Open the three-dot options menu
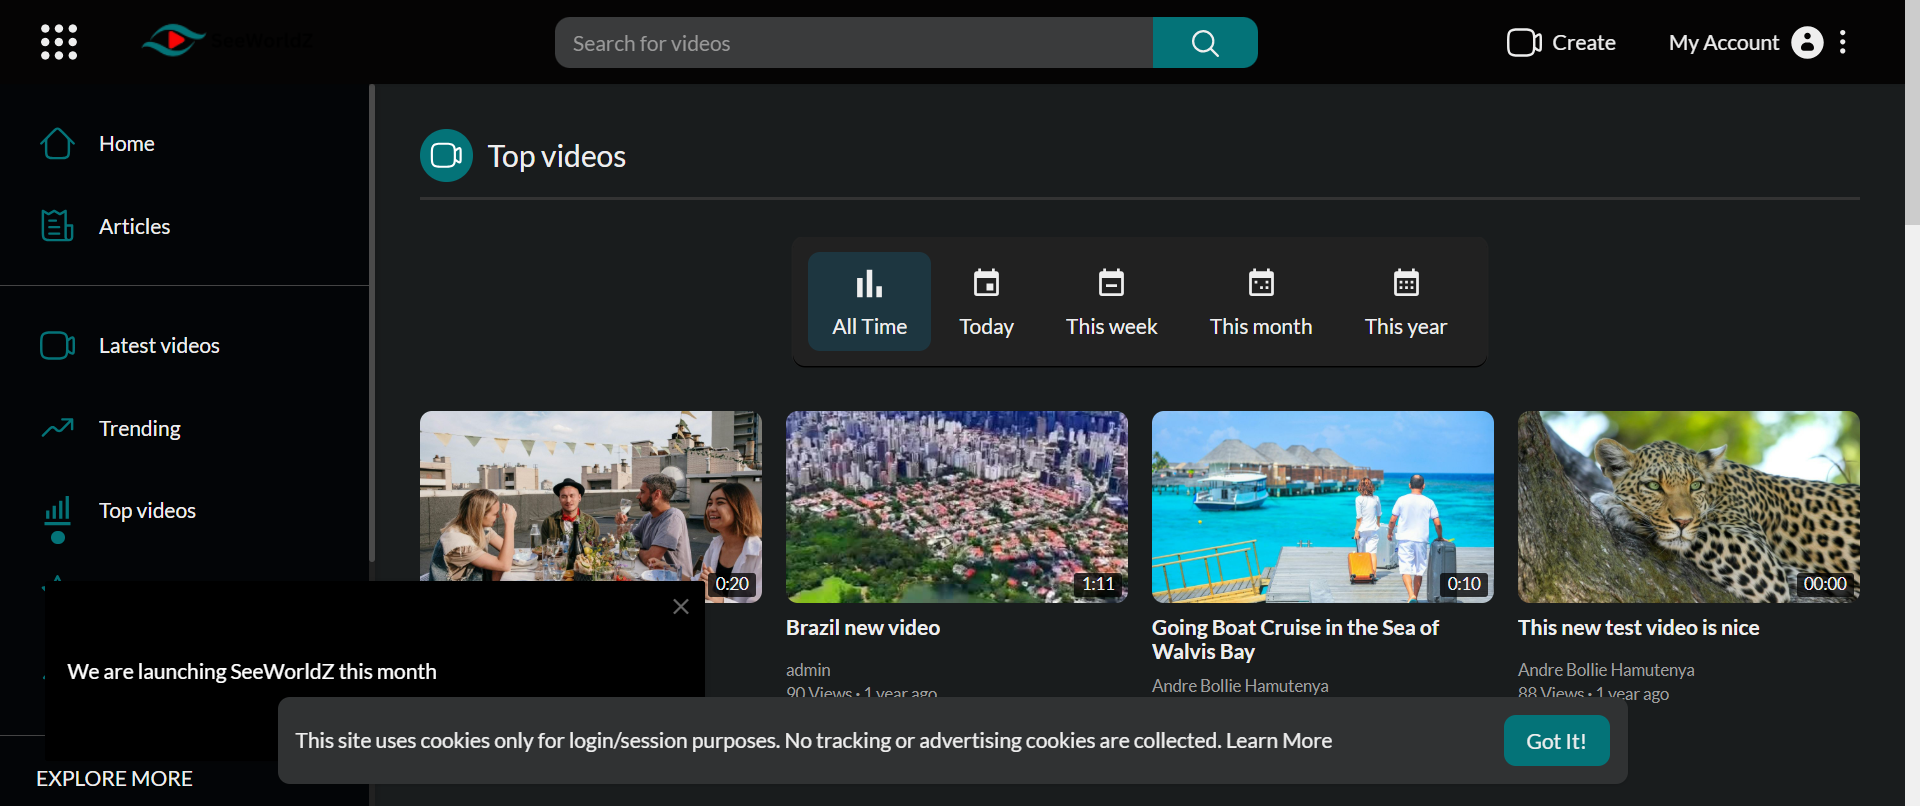This screenshot has height=806, width=1920. click(1842, 42)
